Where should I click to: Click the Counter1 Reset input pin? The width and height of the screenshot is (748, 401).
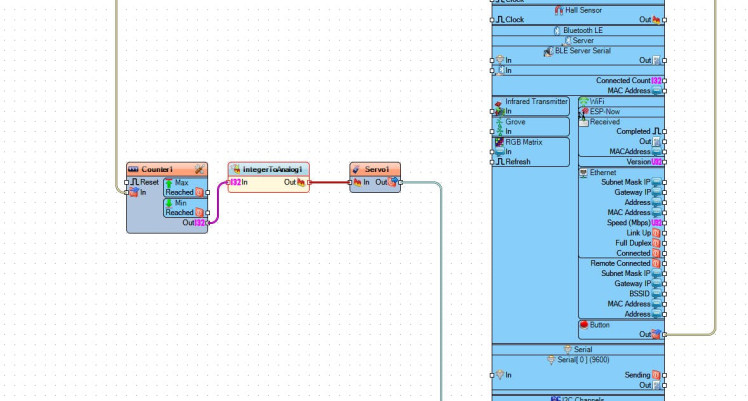click(x=131, y=182)
